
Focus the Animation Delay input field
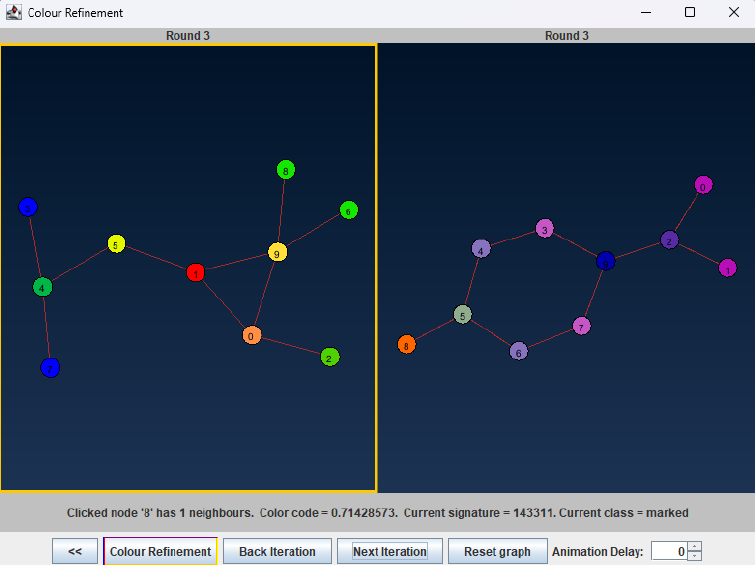(x=669, y=551)
